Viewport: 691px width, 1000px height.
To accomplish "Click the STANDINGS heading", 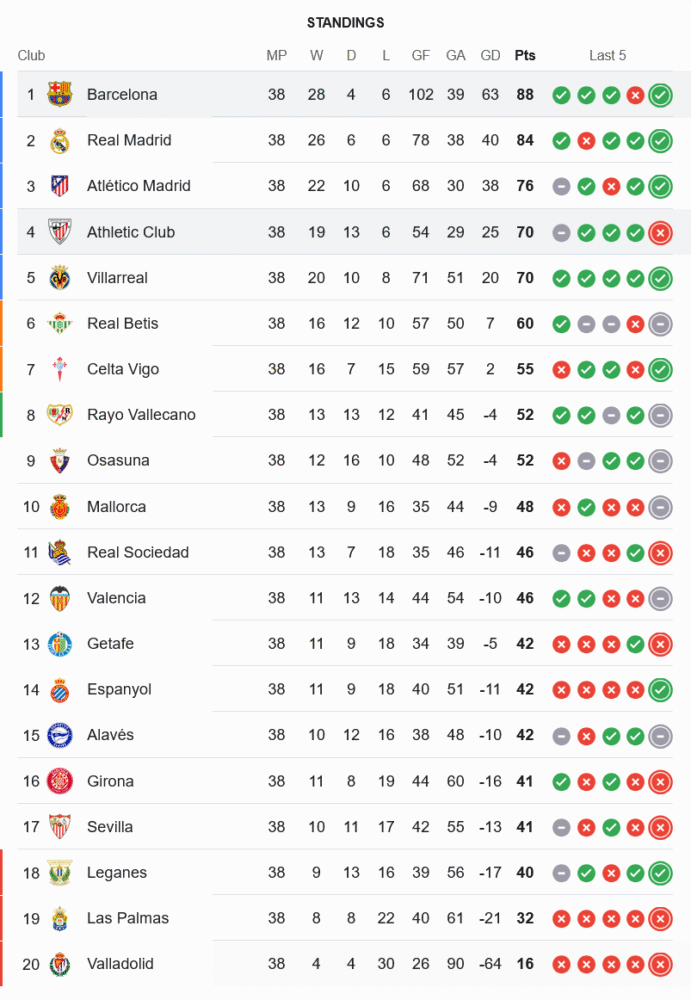I will point(345,23).
